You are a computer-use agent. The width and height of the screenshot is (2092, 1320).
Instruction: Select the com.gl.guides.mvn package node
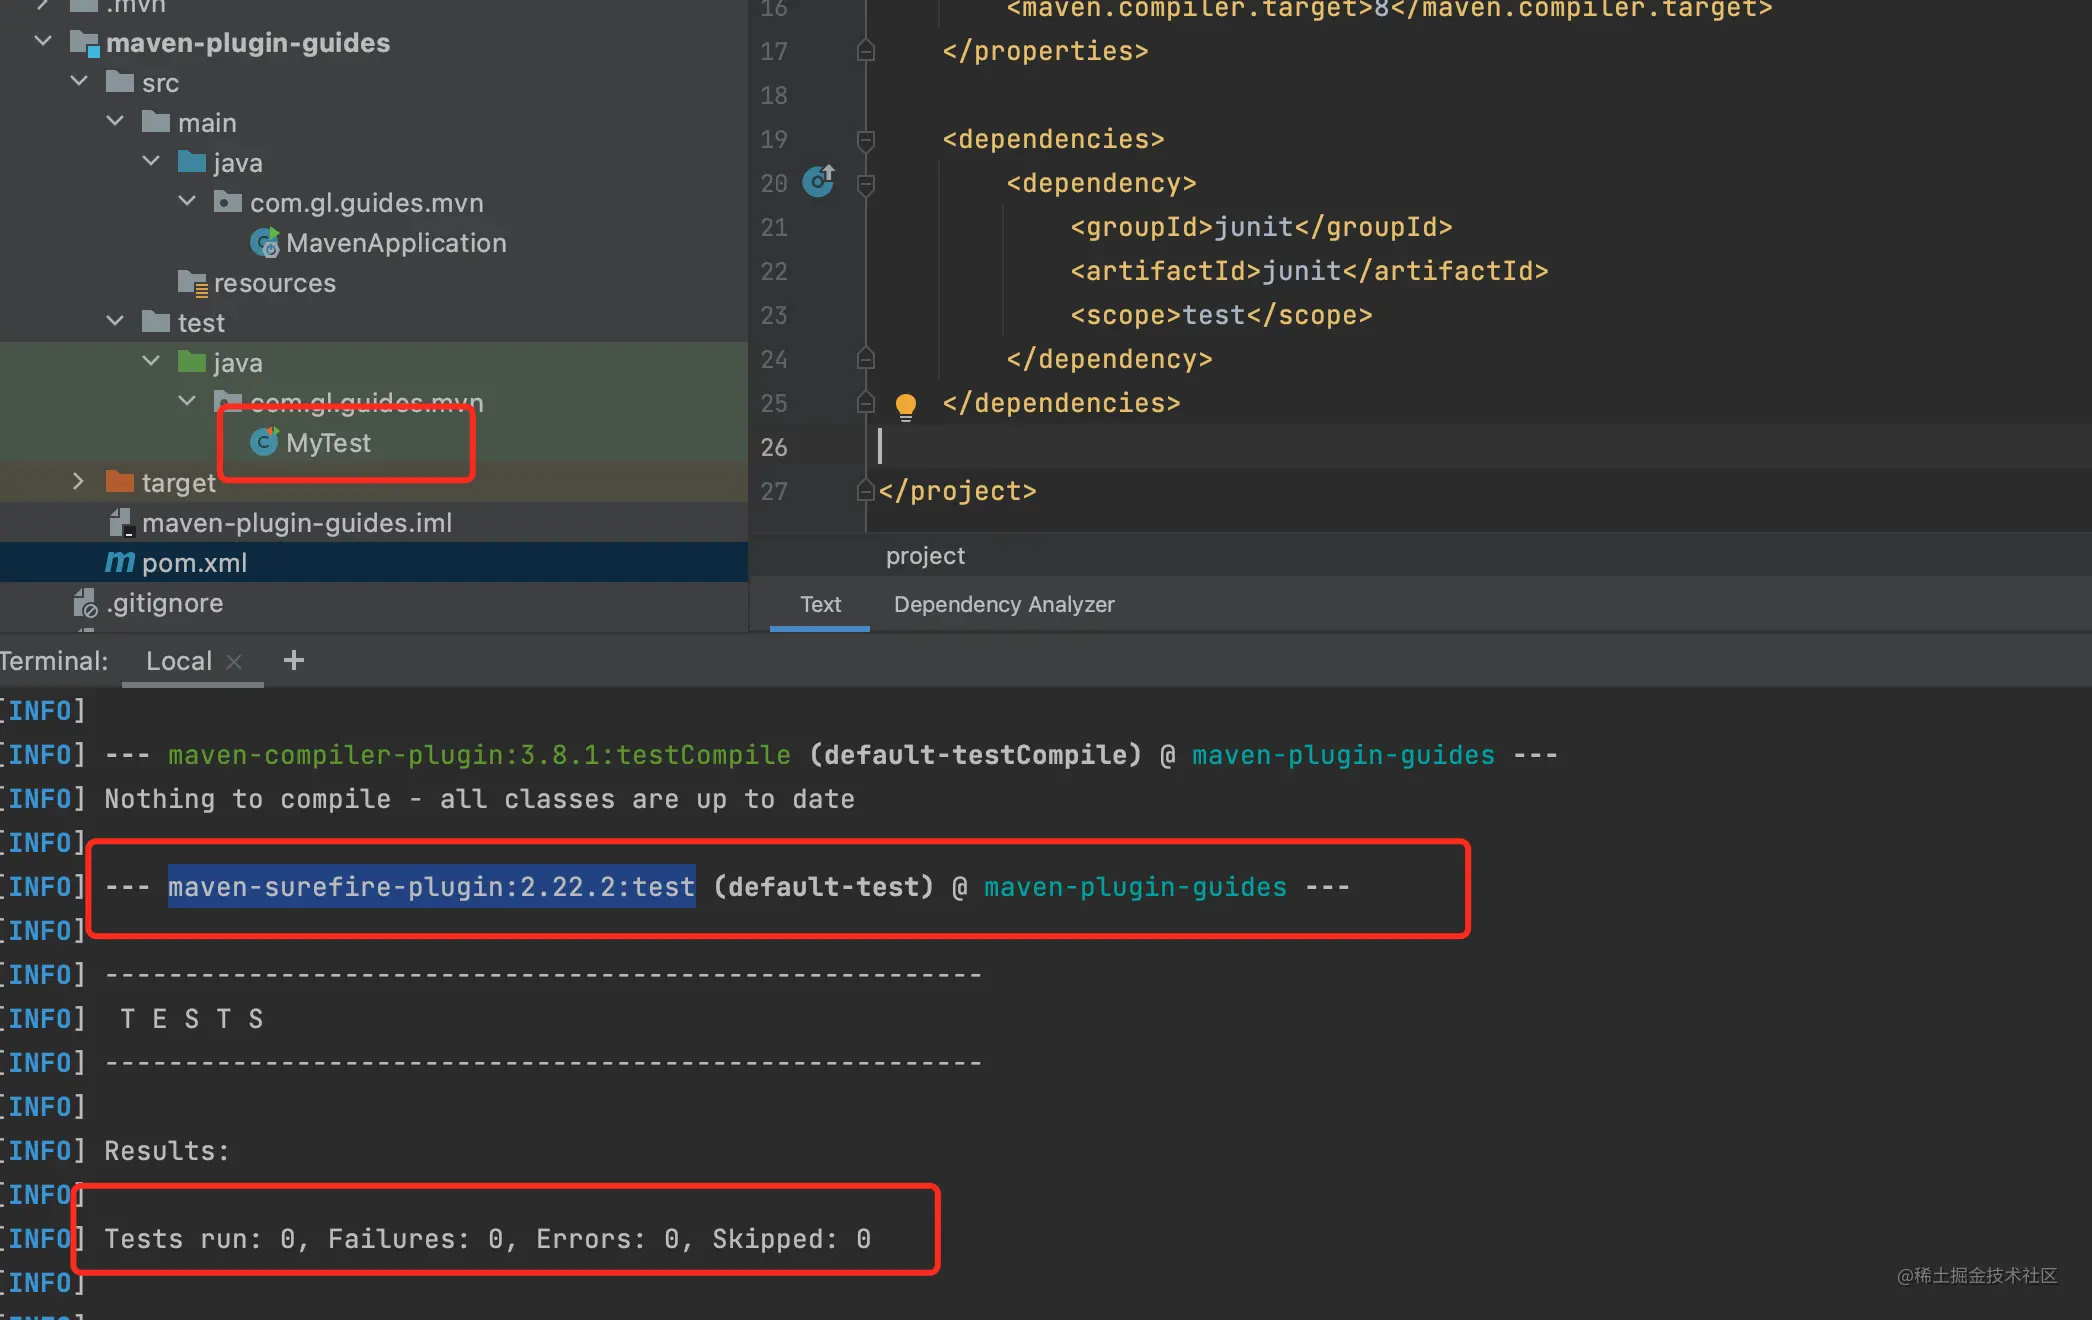tap(365, 401)
